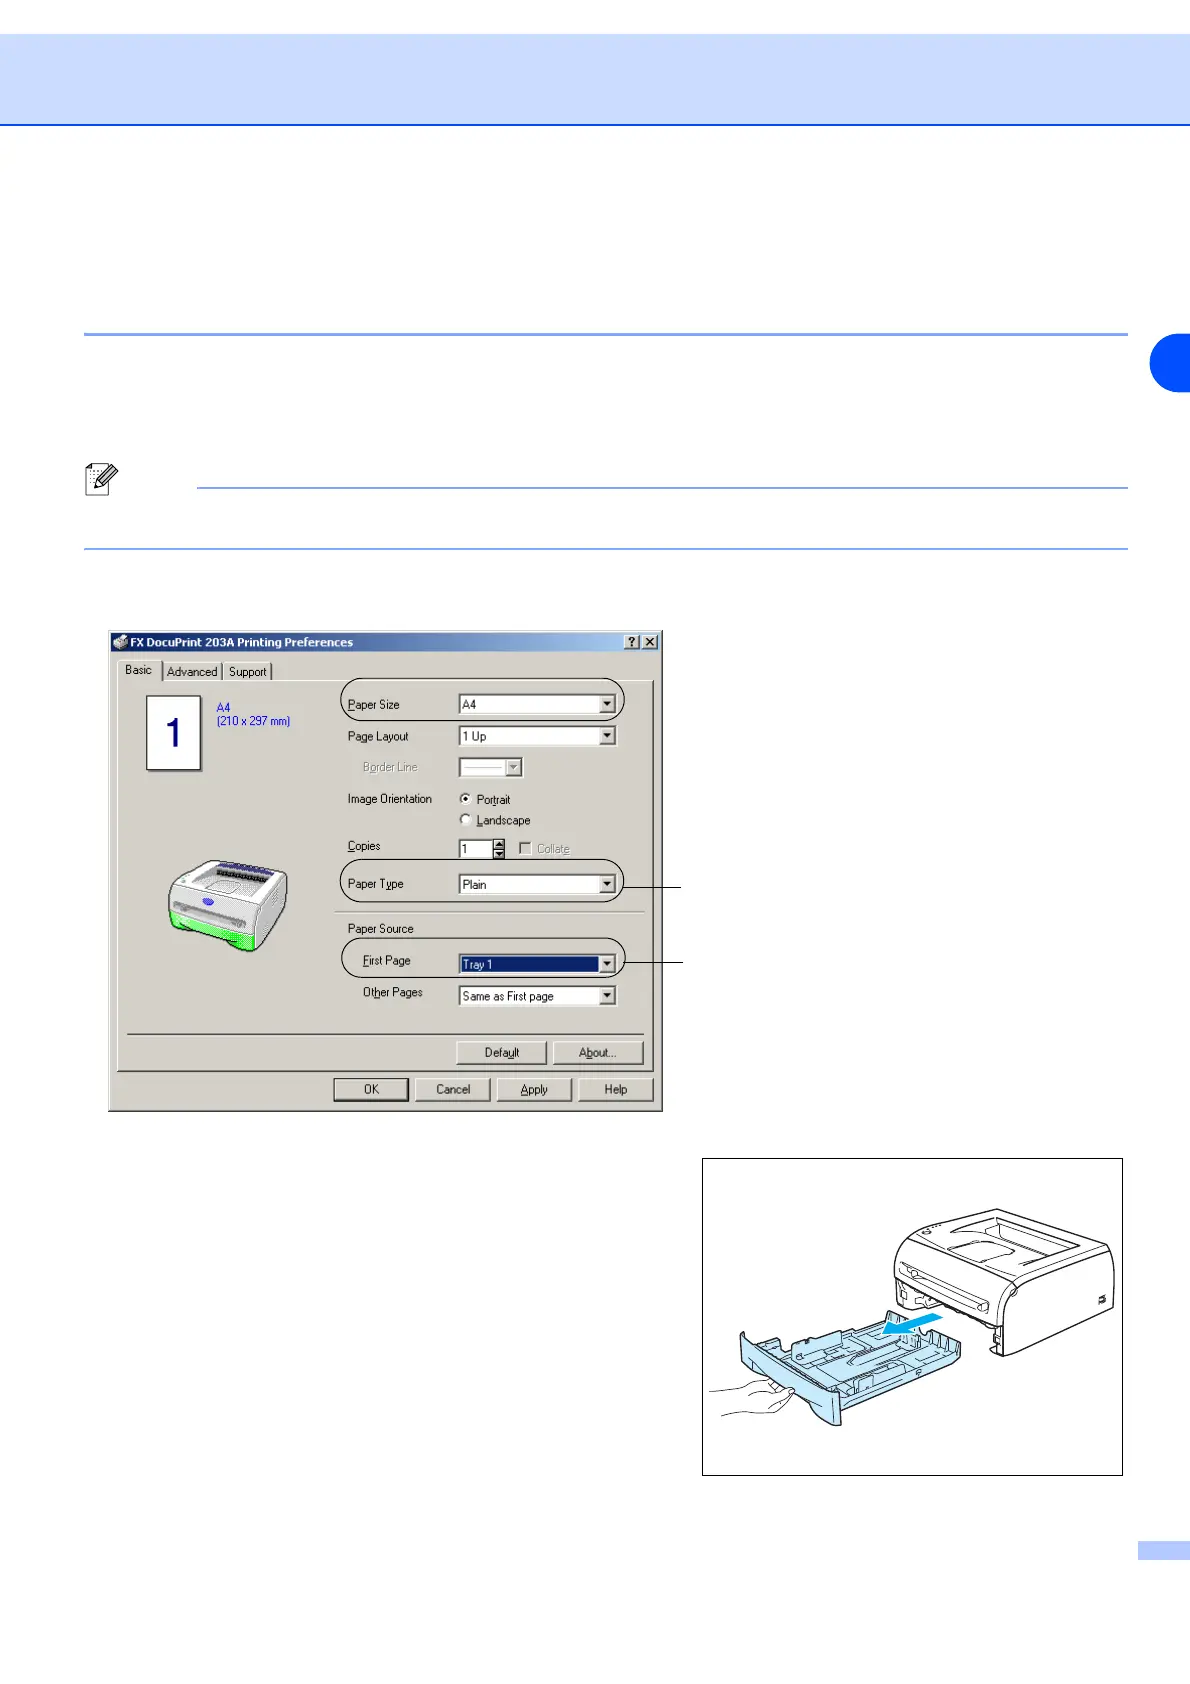Expand the First Page Tray 1 dropdown
The image size is (1190, 1684).
[x=537, y=964]
